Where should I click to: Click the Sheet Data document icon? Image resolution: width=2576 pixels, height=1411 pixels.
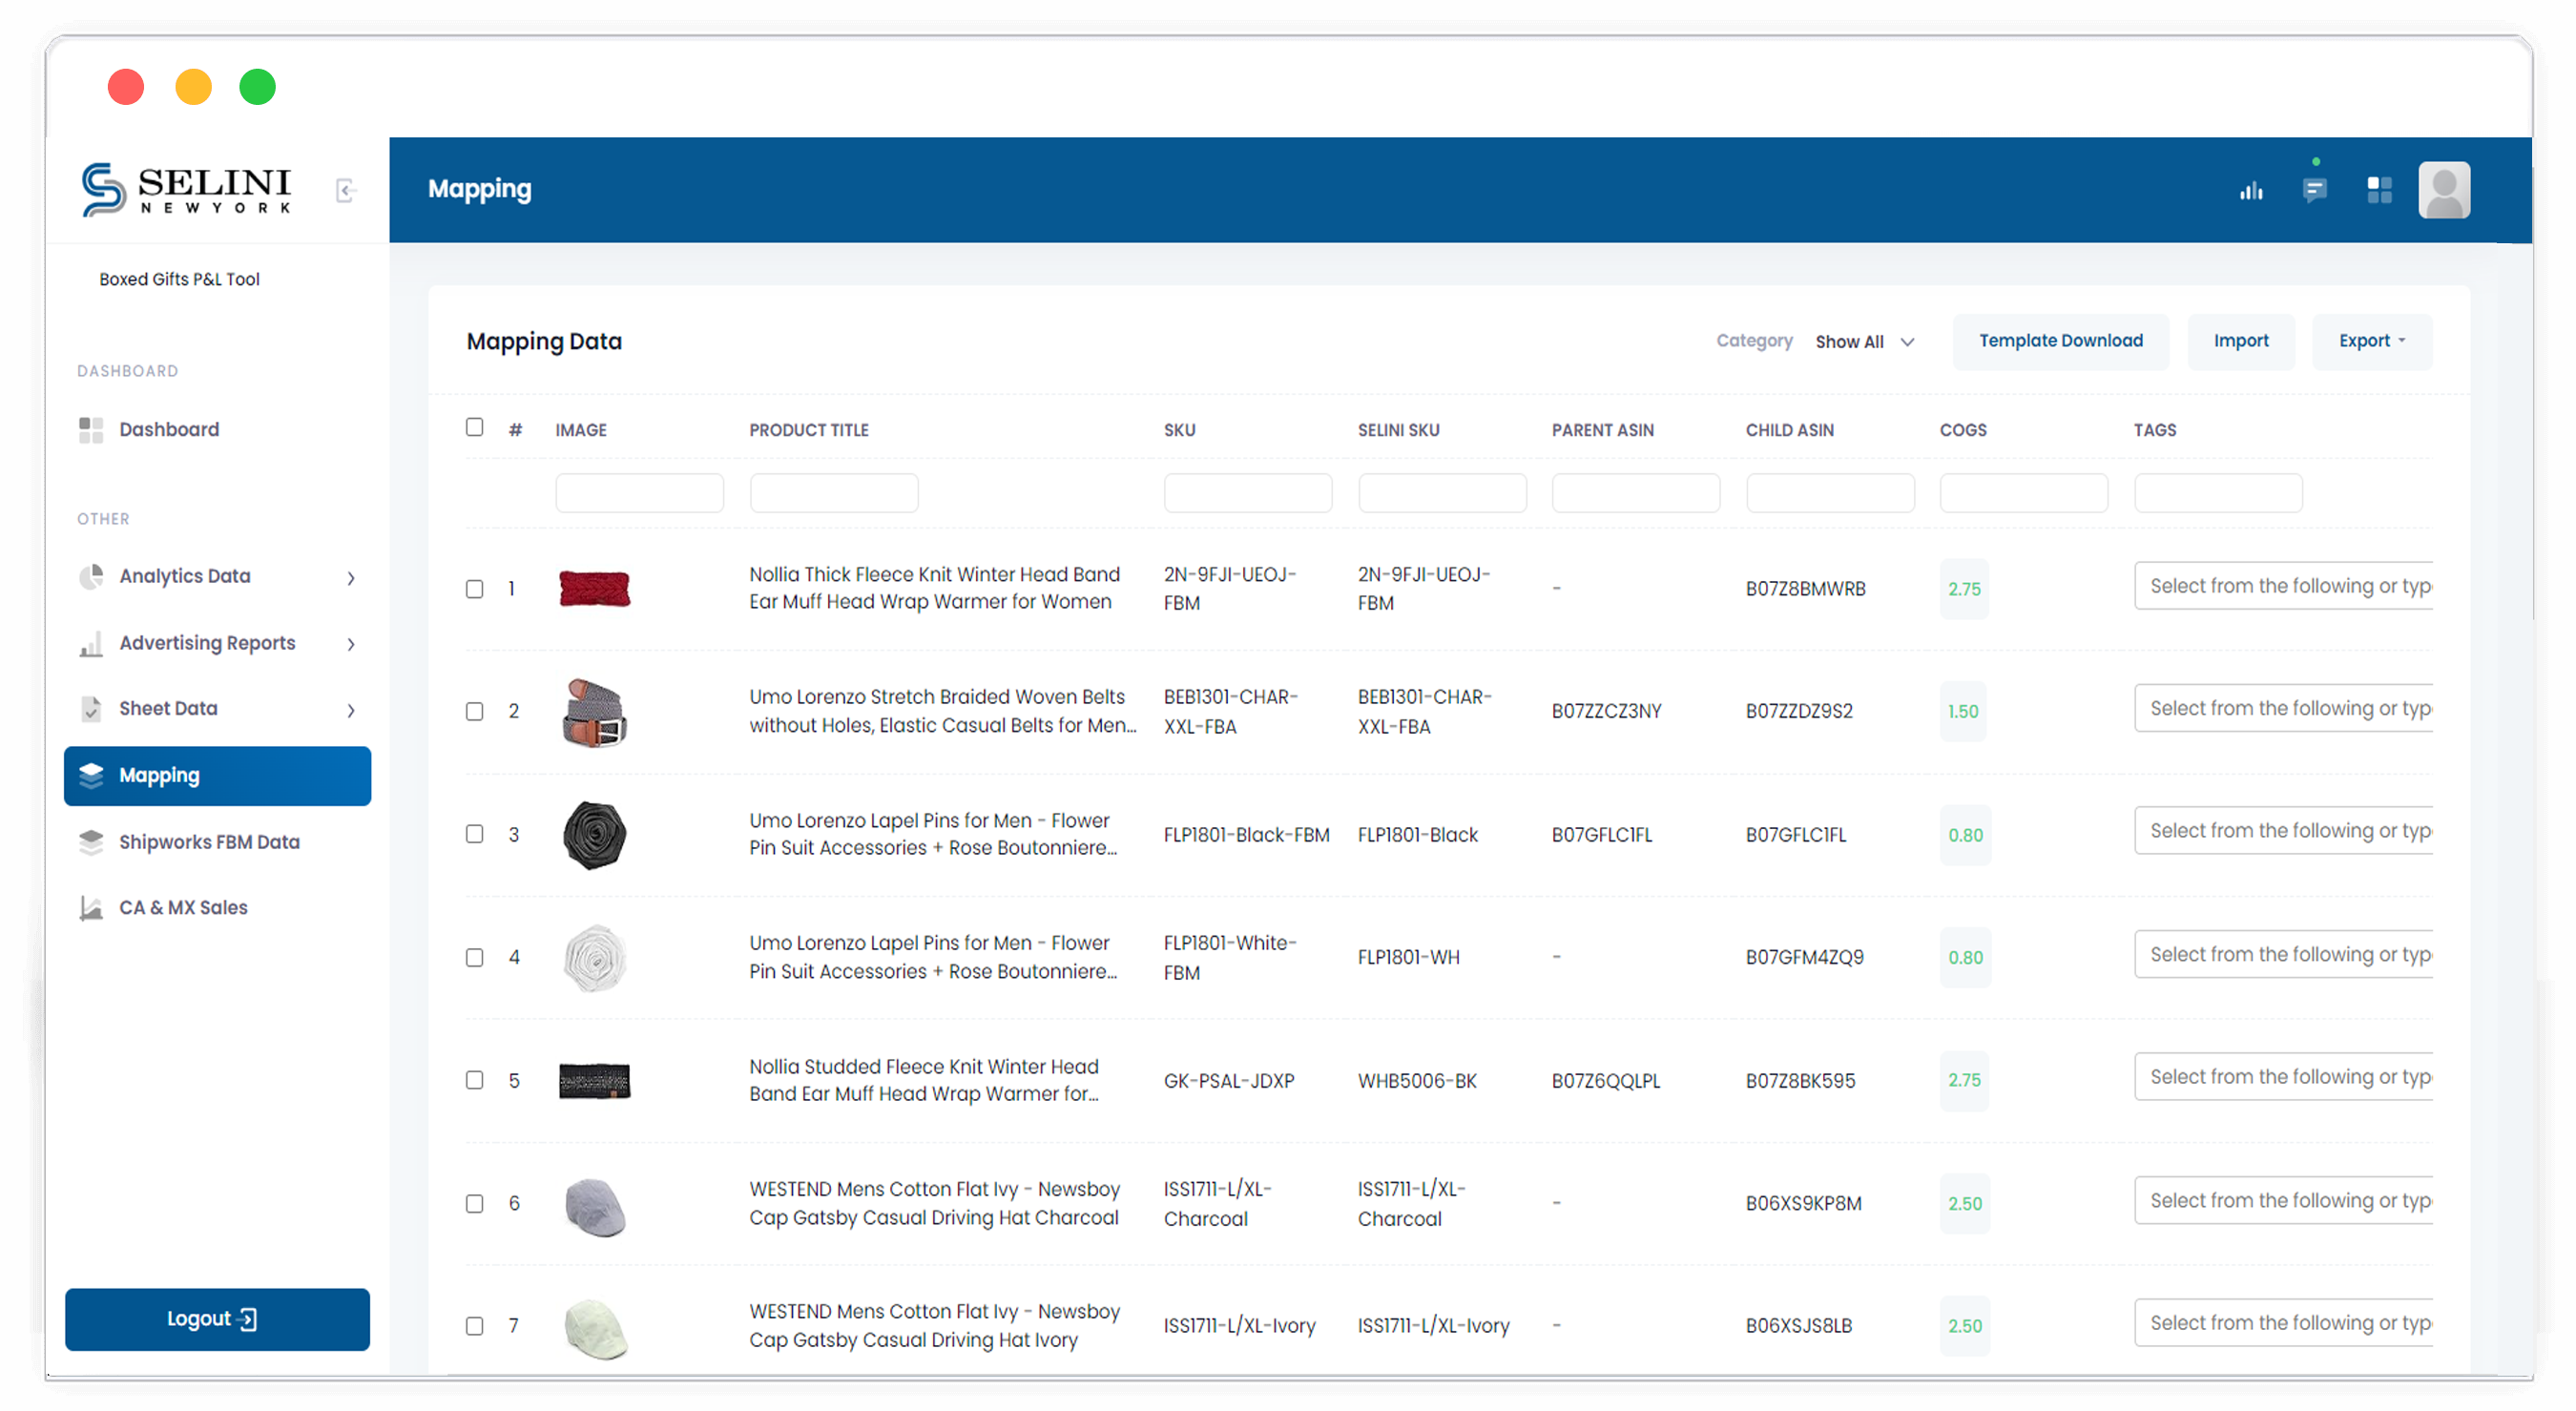pyautogui.click(x=91, y=709)
